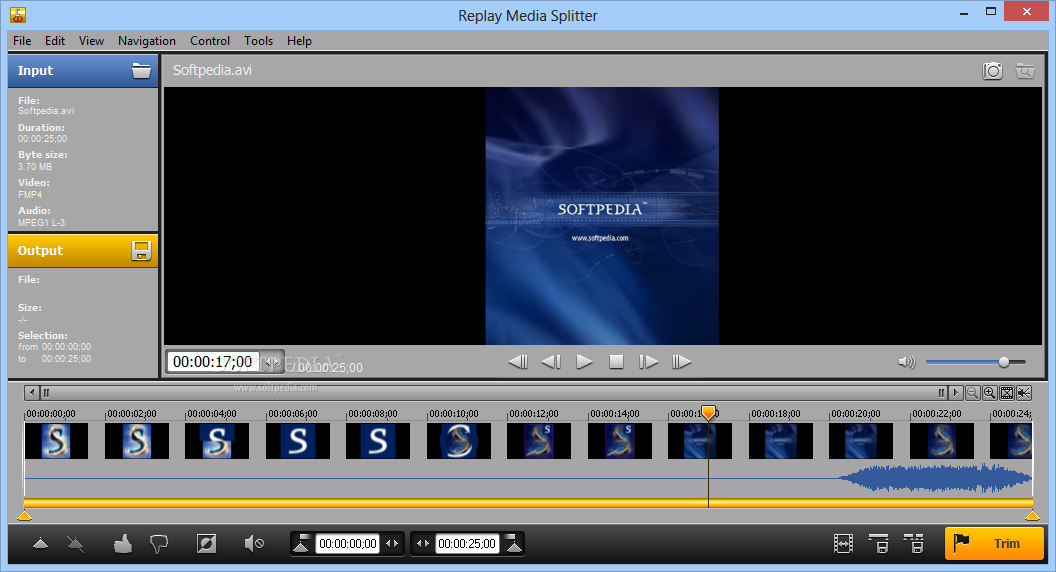Viewport: 1056px width, 572px height.
Task: Select thumbnail at 00:00:10;00
Action: coord(459,441)
